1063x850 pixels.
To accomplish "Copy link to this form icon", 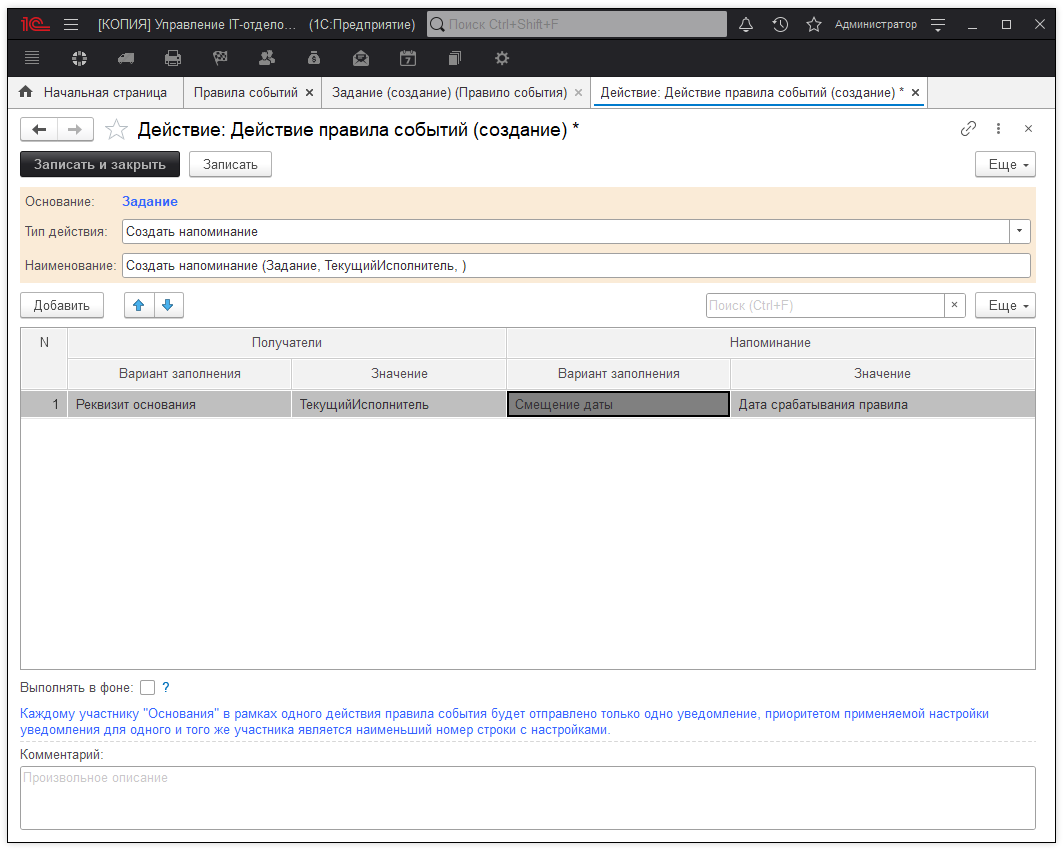I will (x=968, y=129).
